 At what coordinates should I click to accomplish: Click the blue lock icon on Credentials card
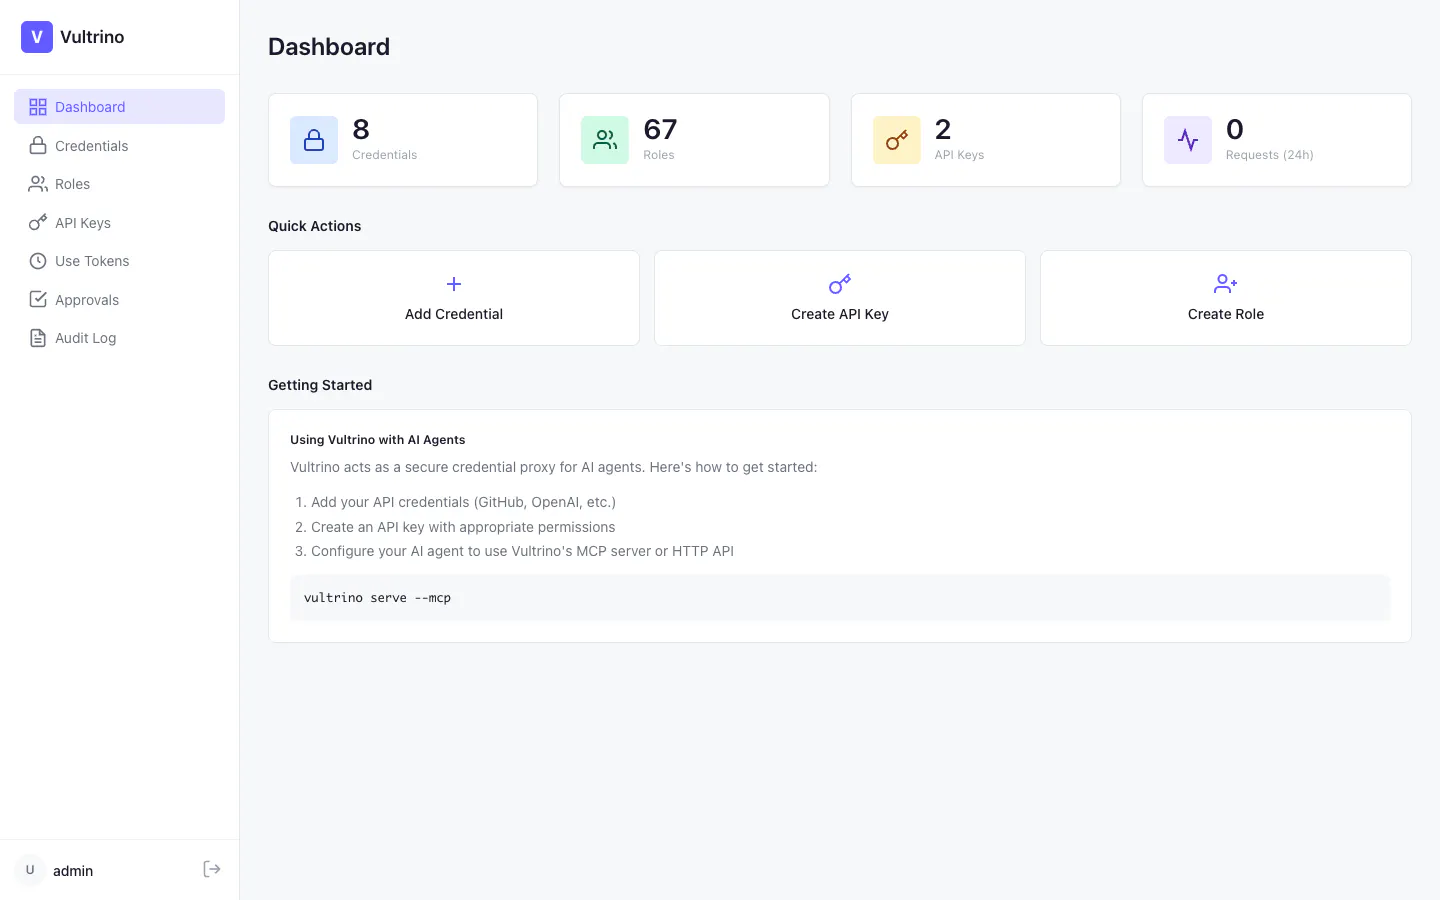coord(314,140)
